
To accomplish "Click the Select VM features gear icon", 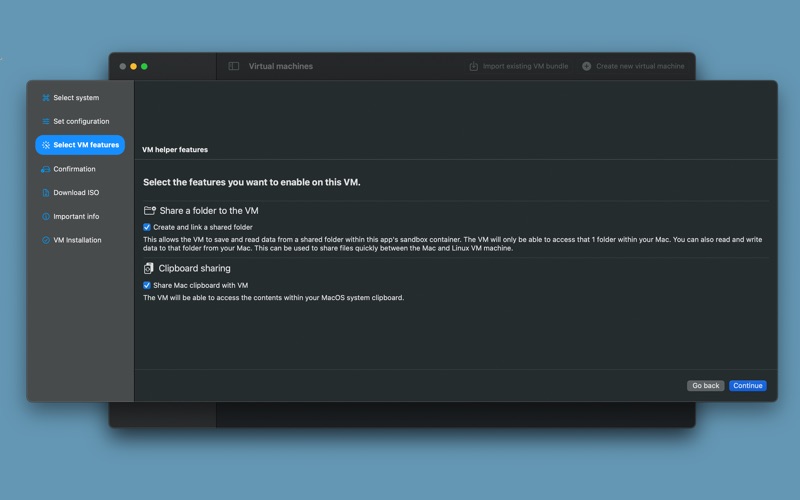I will [45, 145].
